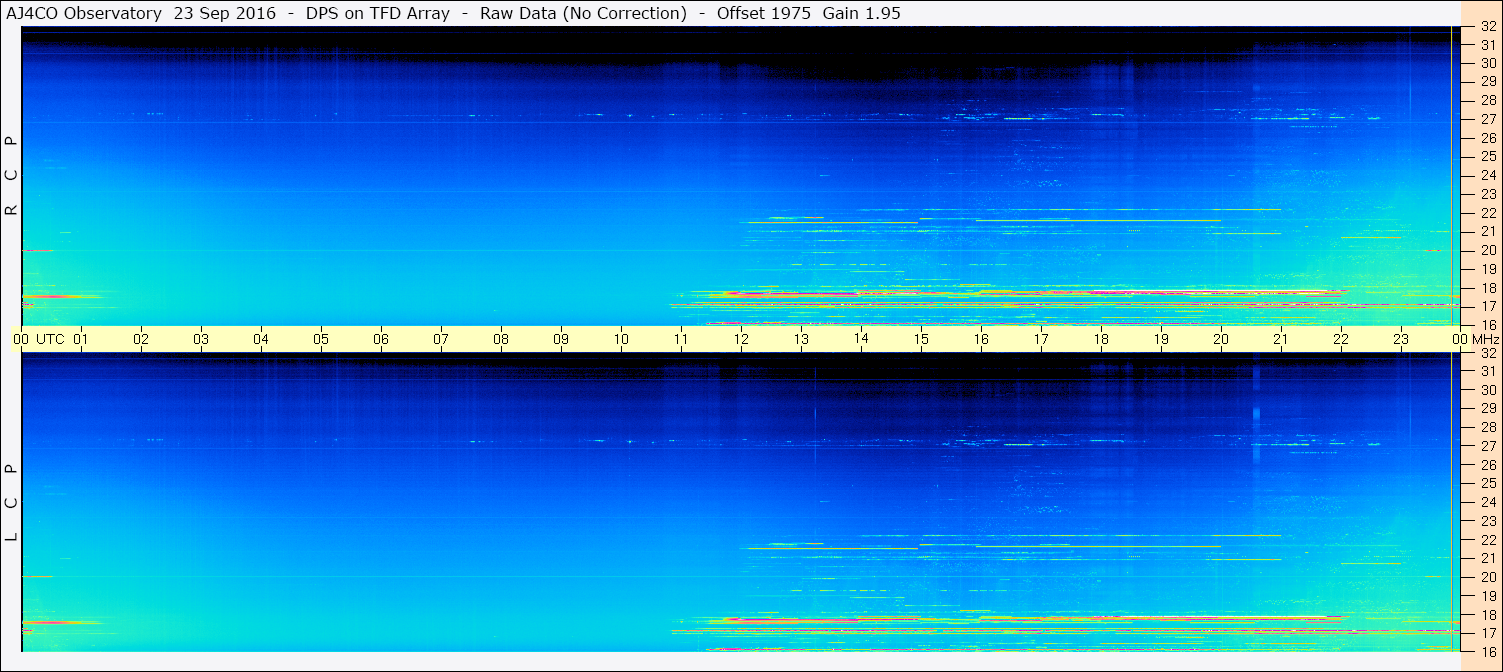Click 'Offset 1975' value in header
Image resolution: width=1503 pixels, height=672 pixels.
click(x=765, y=13)
